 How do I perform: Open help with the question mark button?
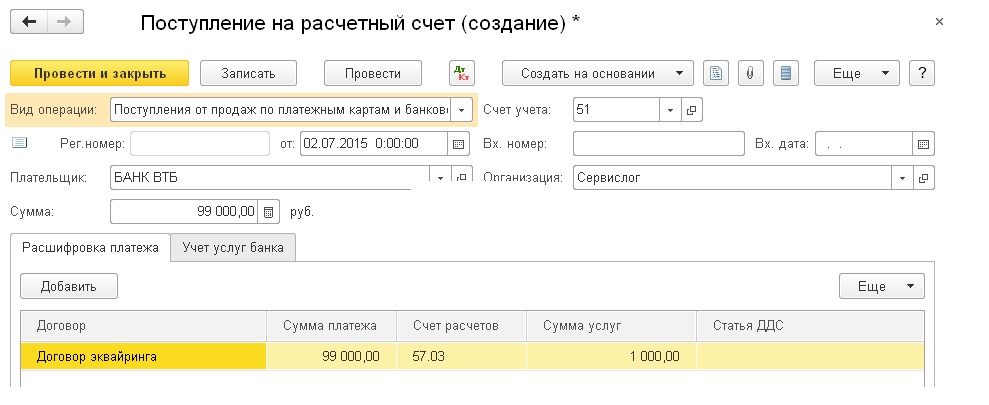tap(922, 73)
